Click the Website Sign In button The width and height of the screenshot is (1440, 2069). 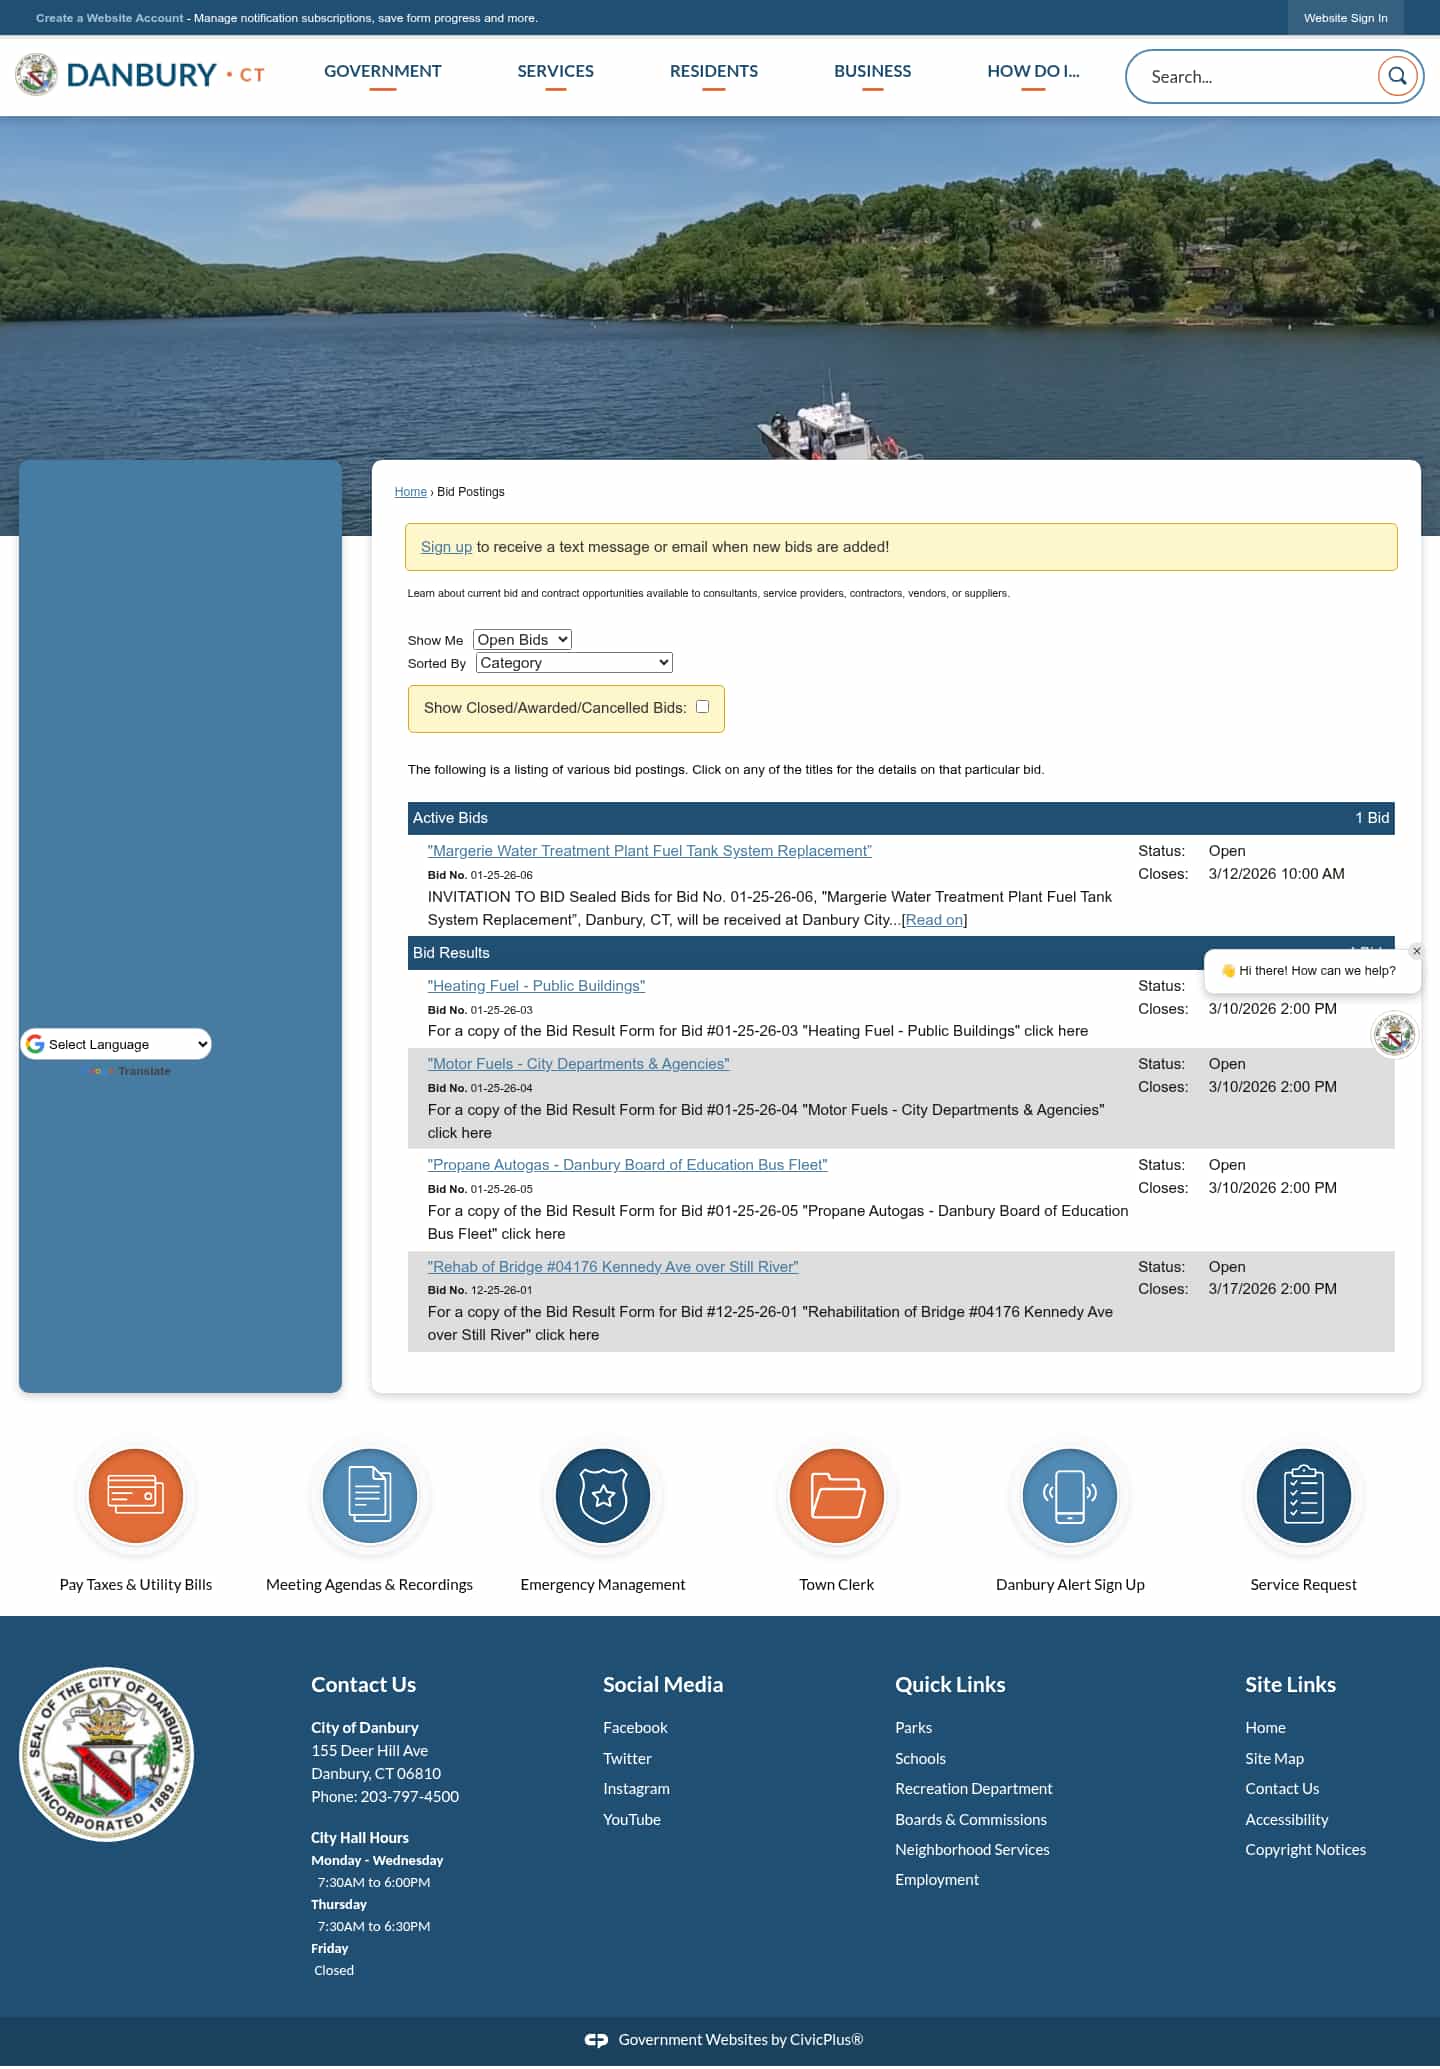1345,18
